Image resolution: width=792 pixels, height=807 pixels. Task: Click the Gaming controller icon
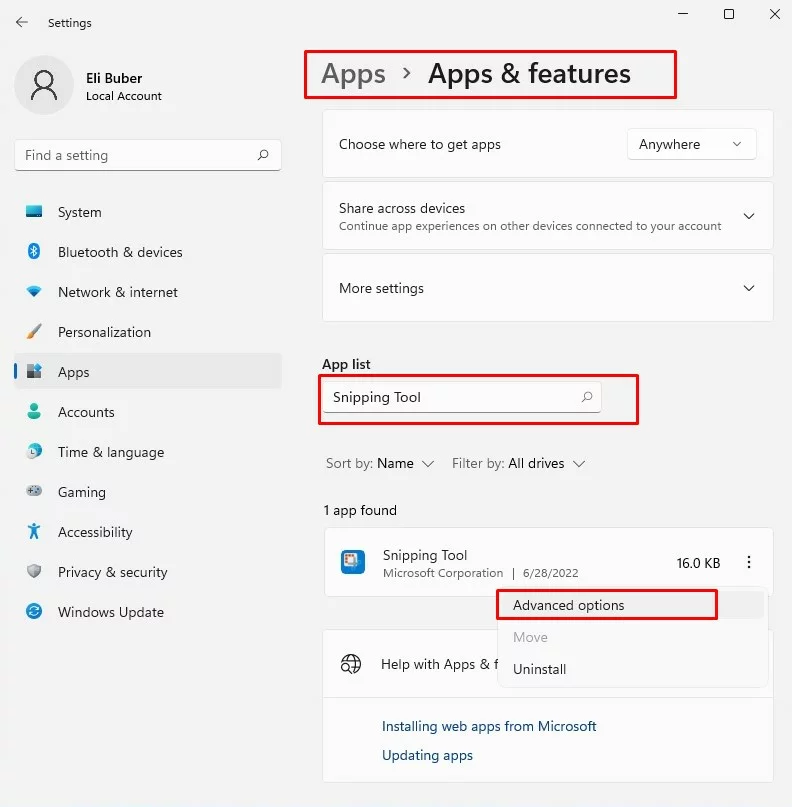34,491
